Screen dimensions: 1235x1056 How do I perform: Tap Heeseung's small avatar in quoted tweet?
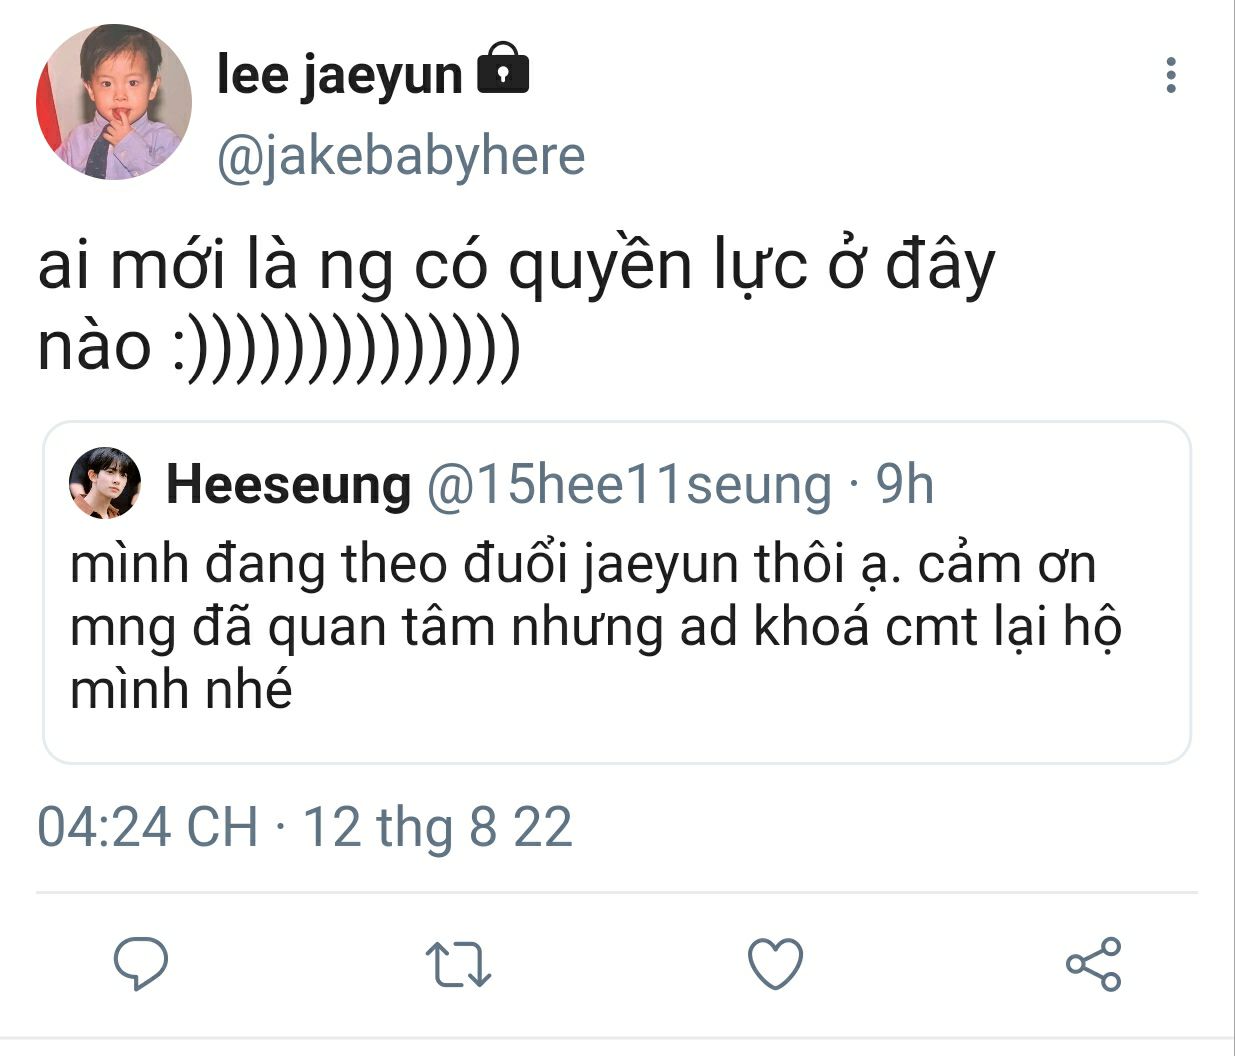104,483
